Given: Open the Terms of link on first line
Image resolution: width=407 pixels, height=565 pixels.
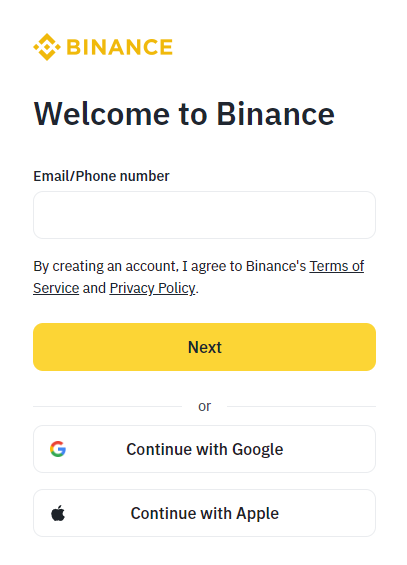Looking at the screenshot, I should (336, 266).
